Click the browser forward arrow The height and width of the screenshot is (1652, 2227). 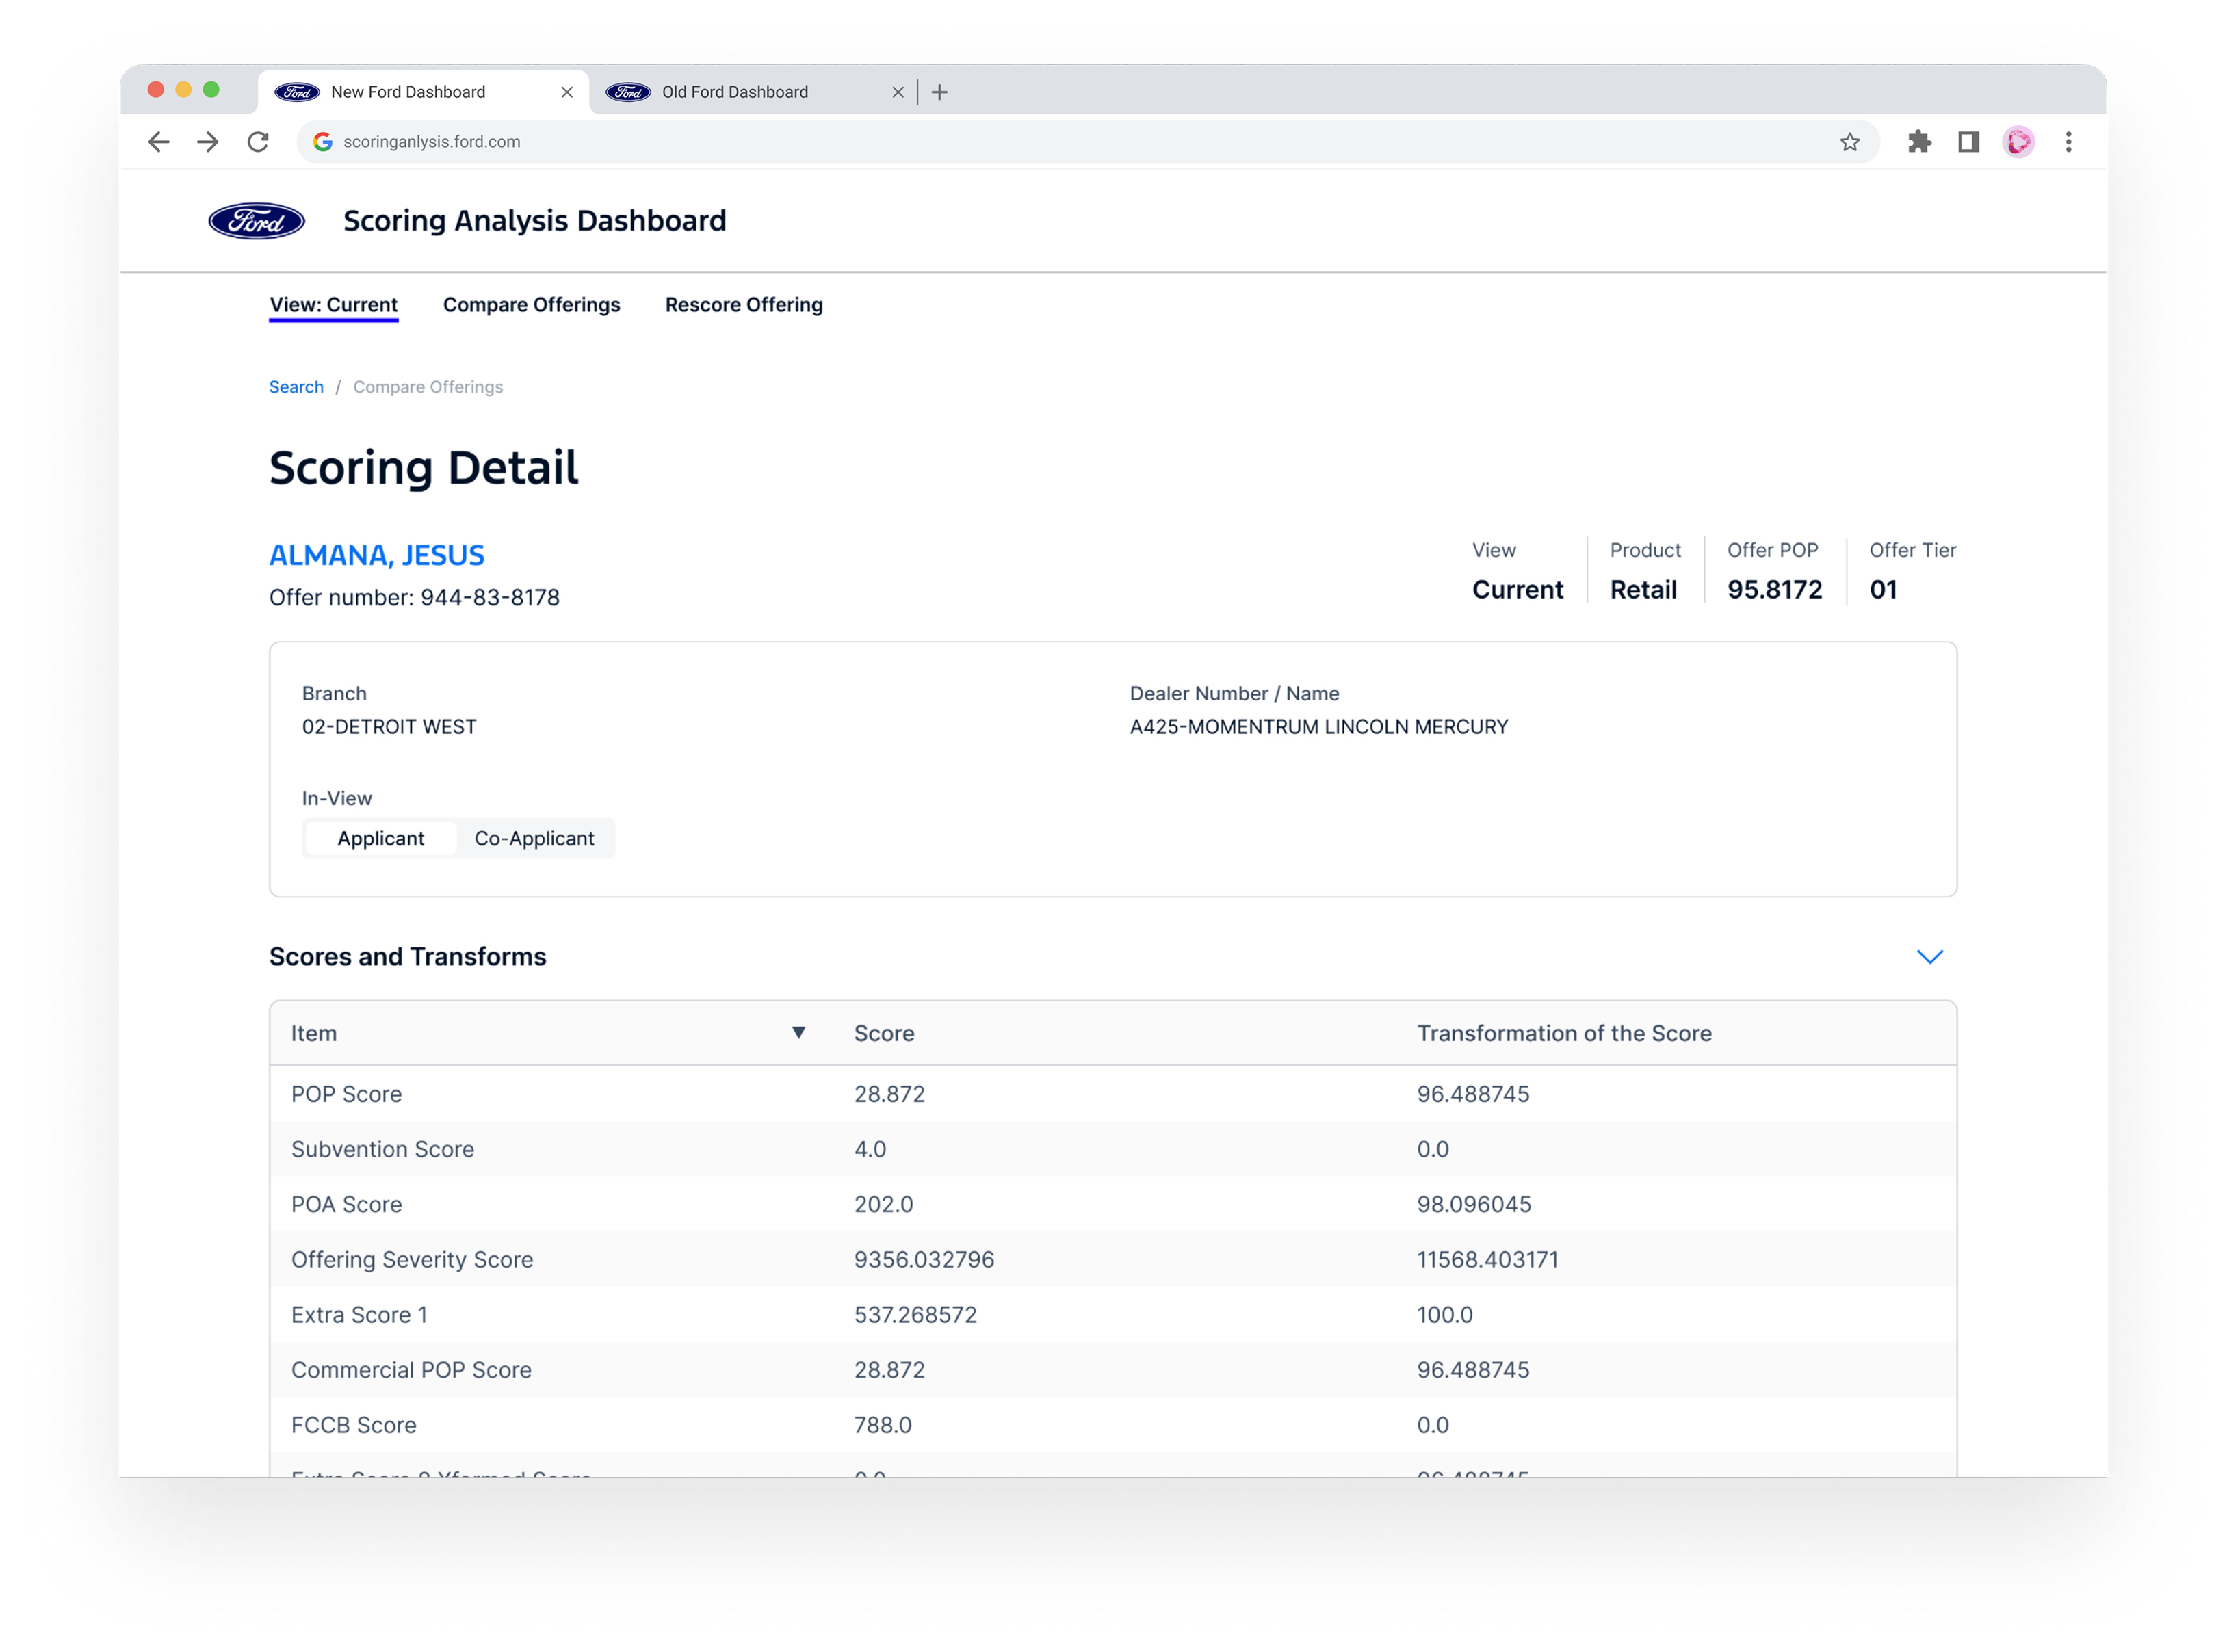pyautogui.click(x=208, y=142)
